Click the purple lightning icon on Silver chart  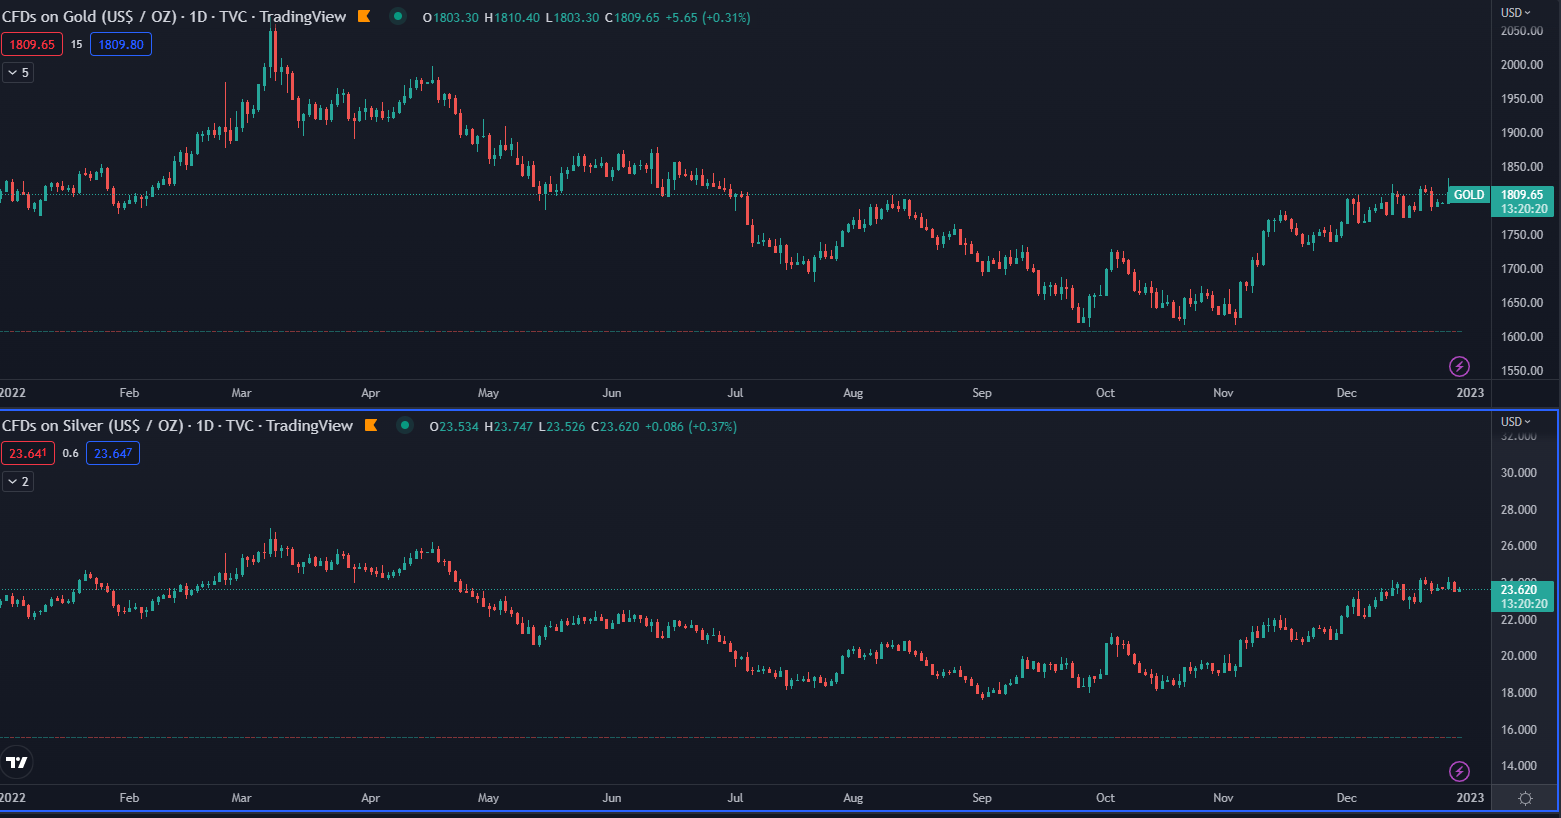click(1459, 771)
